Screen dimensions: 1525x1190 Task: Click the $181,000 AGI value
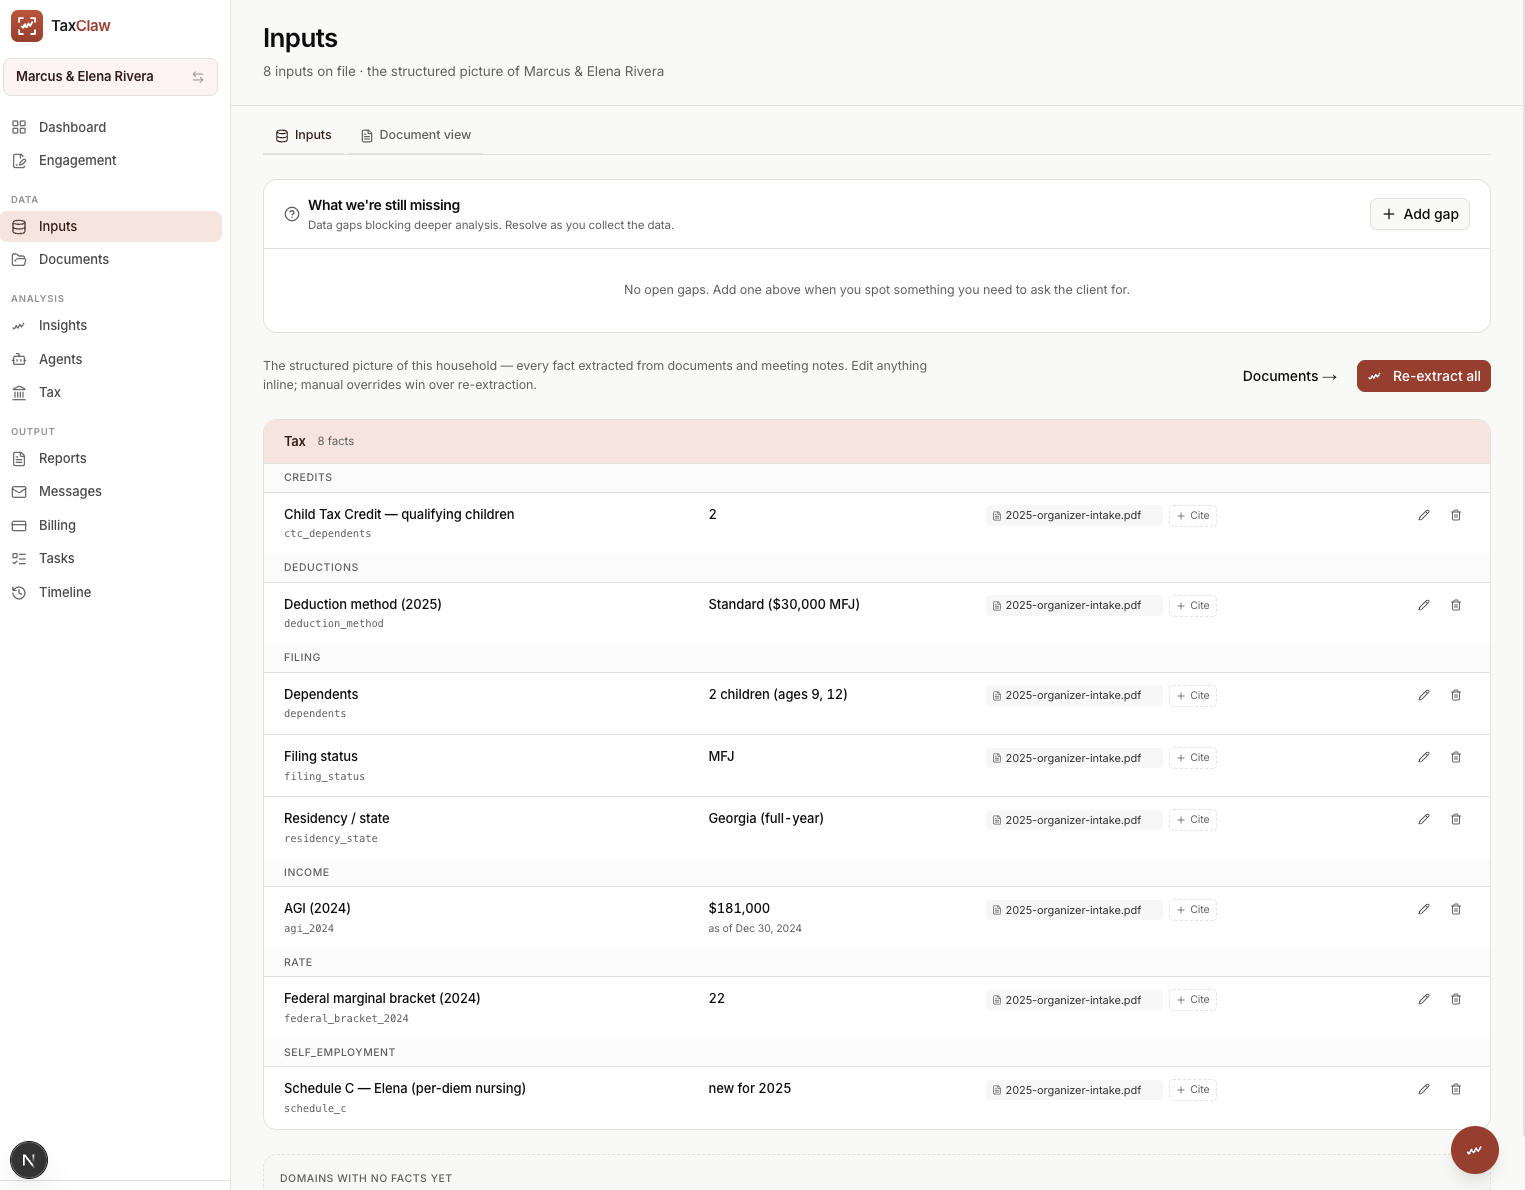click(x=739, y=908)
